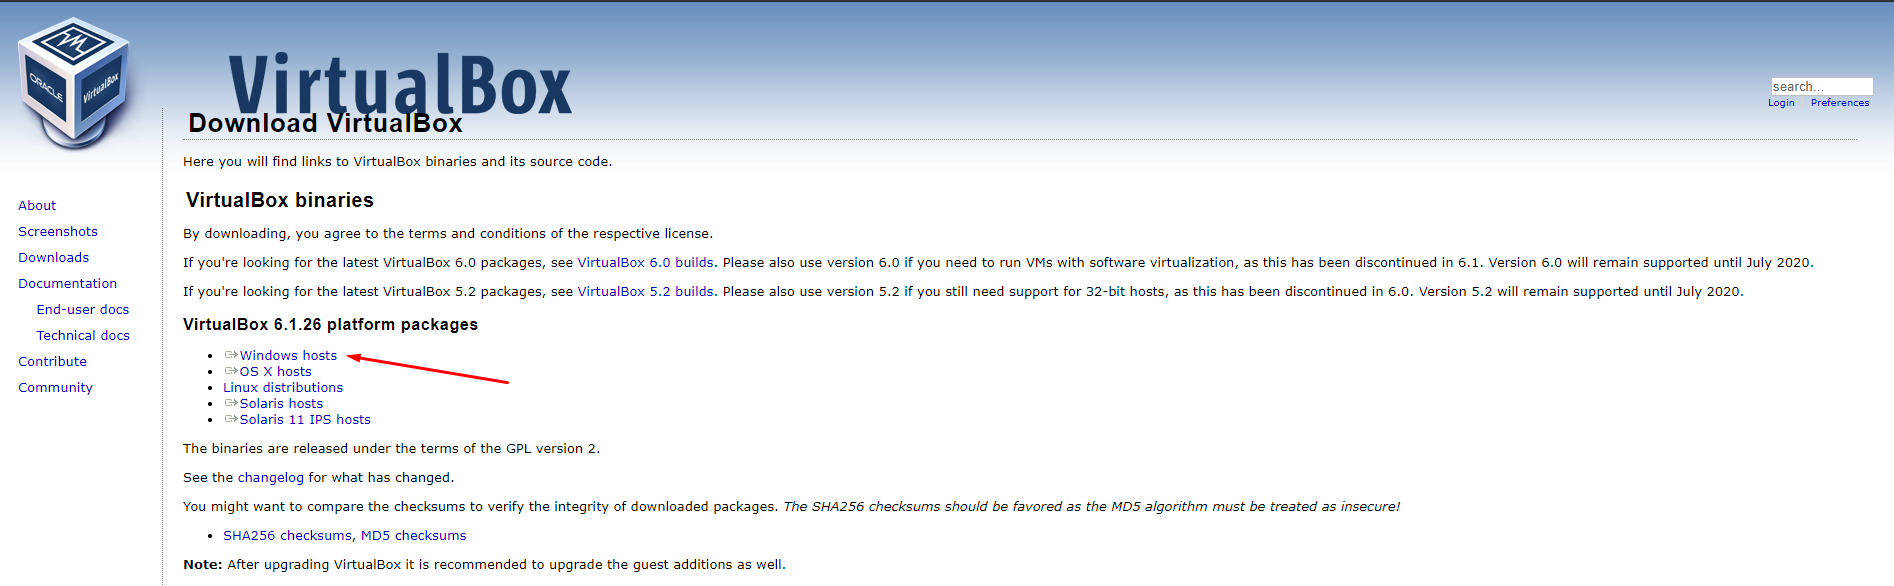Click the italic SHA256 favored warning text

pos(1092,507)
